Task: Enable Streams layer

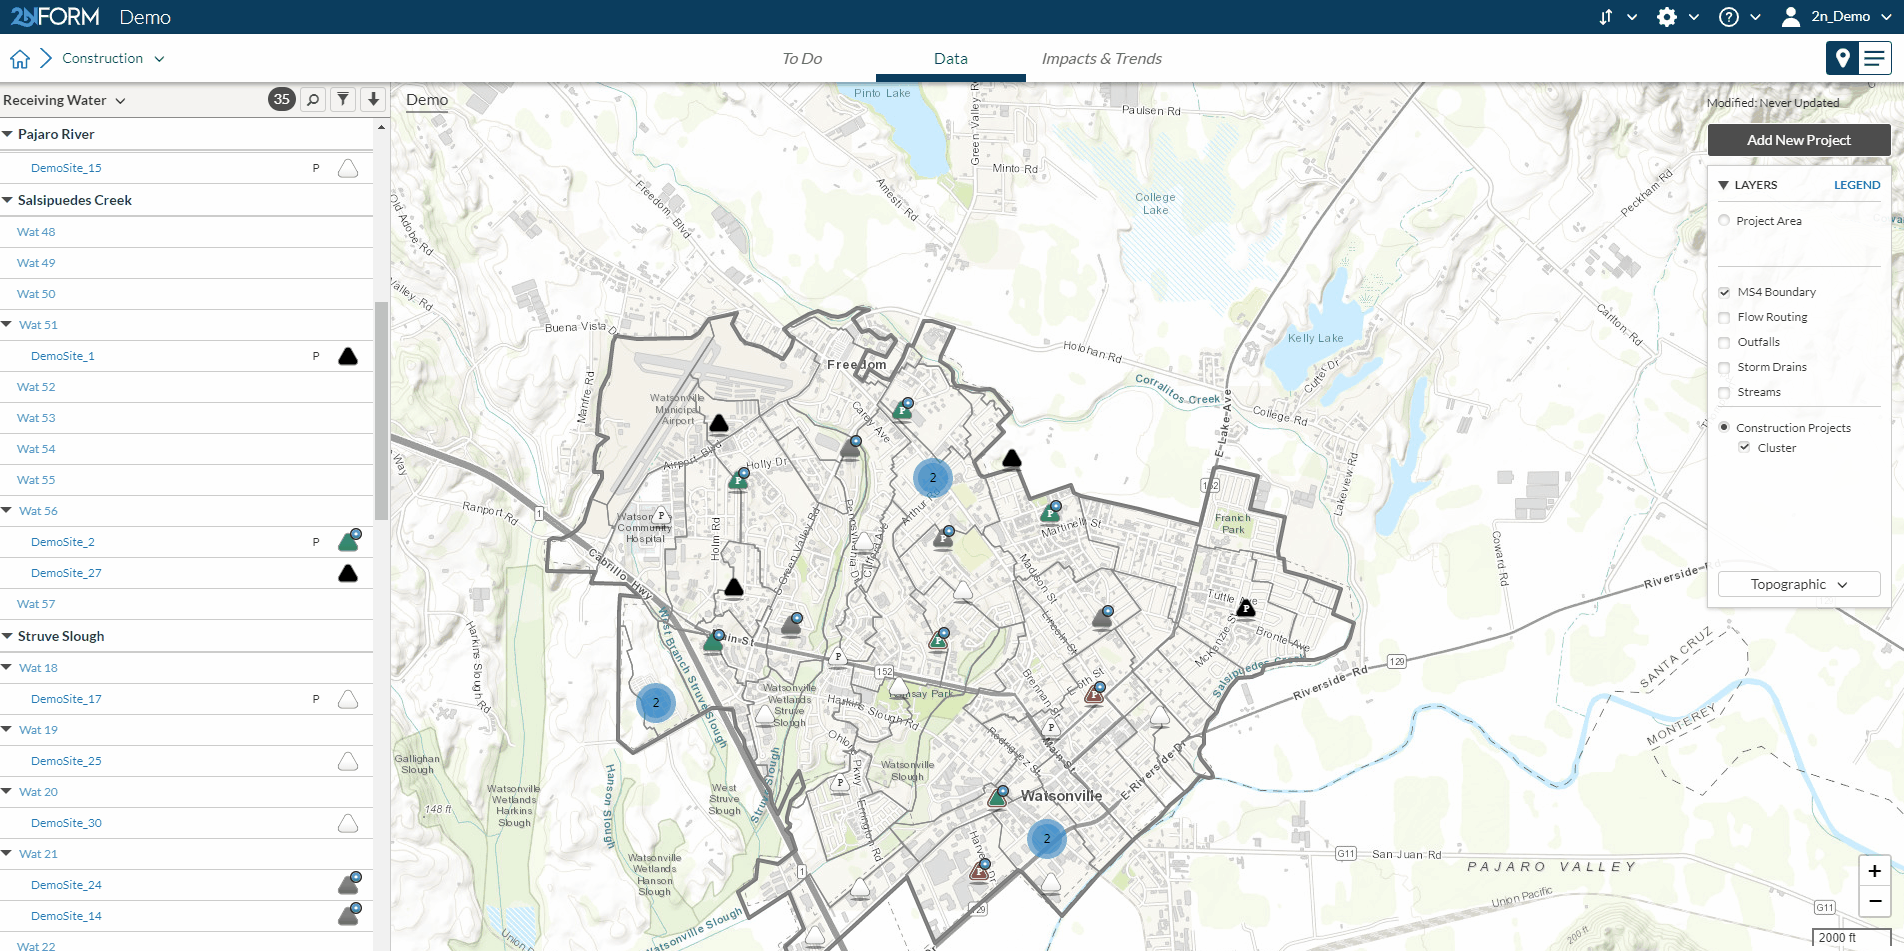Action: [1724, 392]
